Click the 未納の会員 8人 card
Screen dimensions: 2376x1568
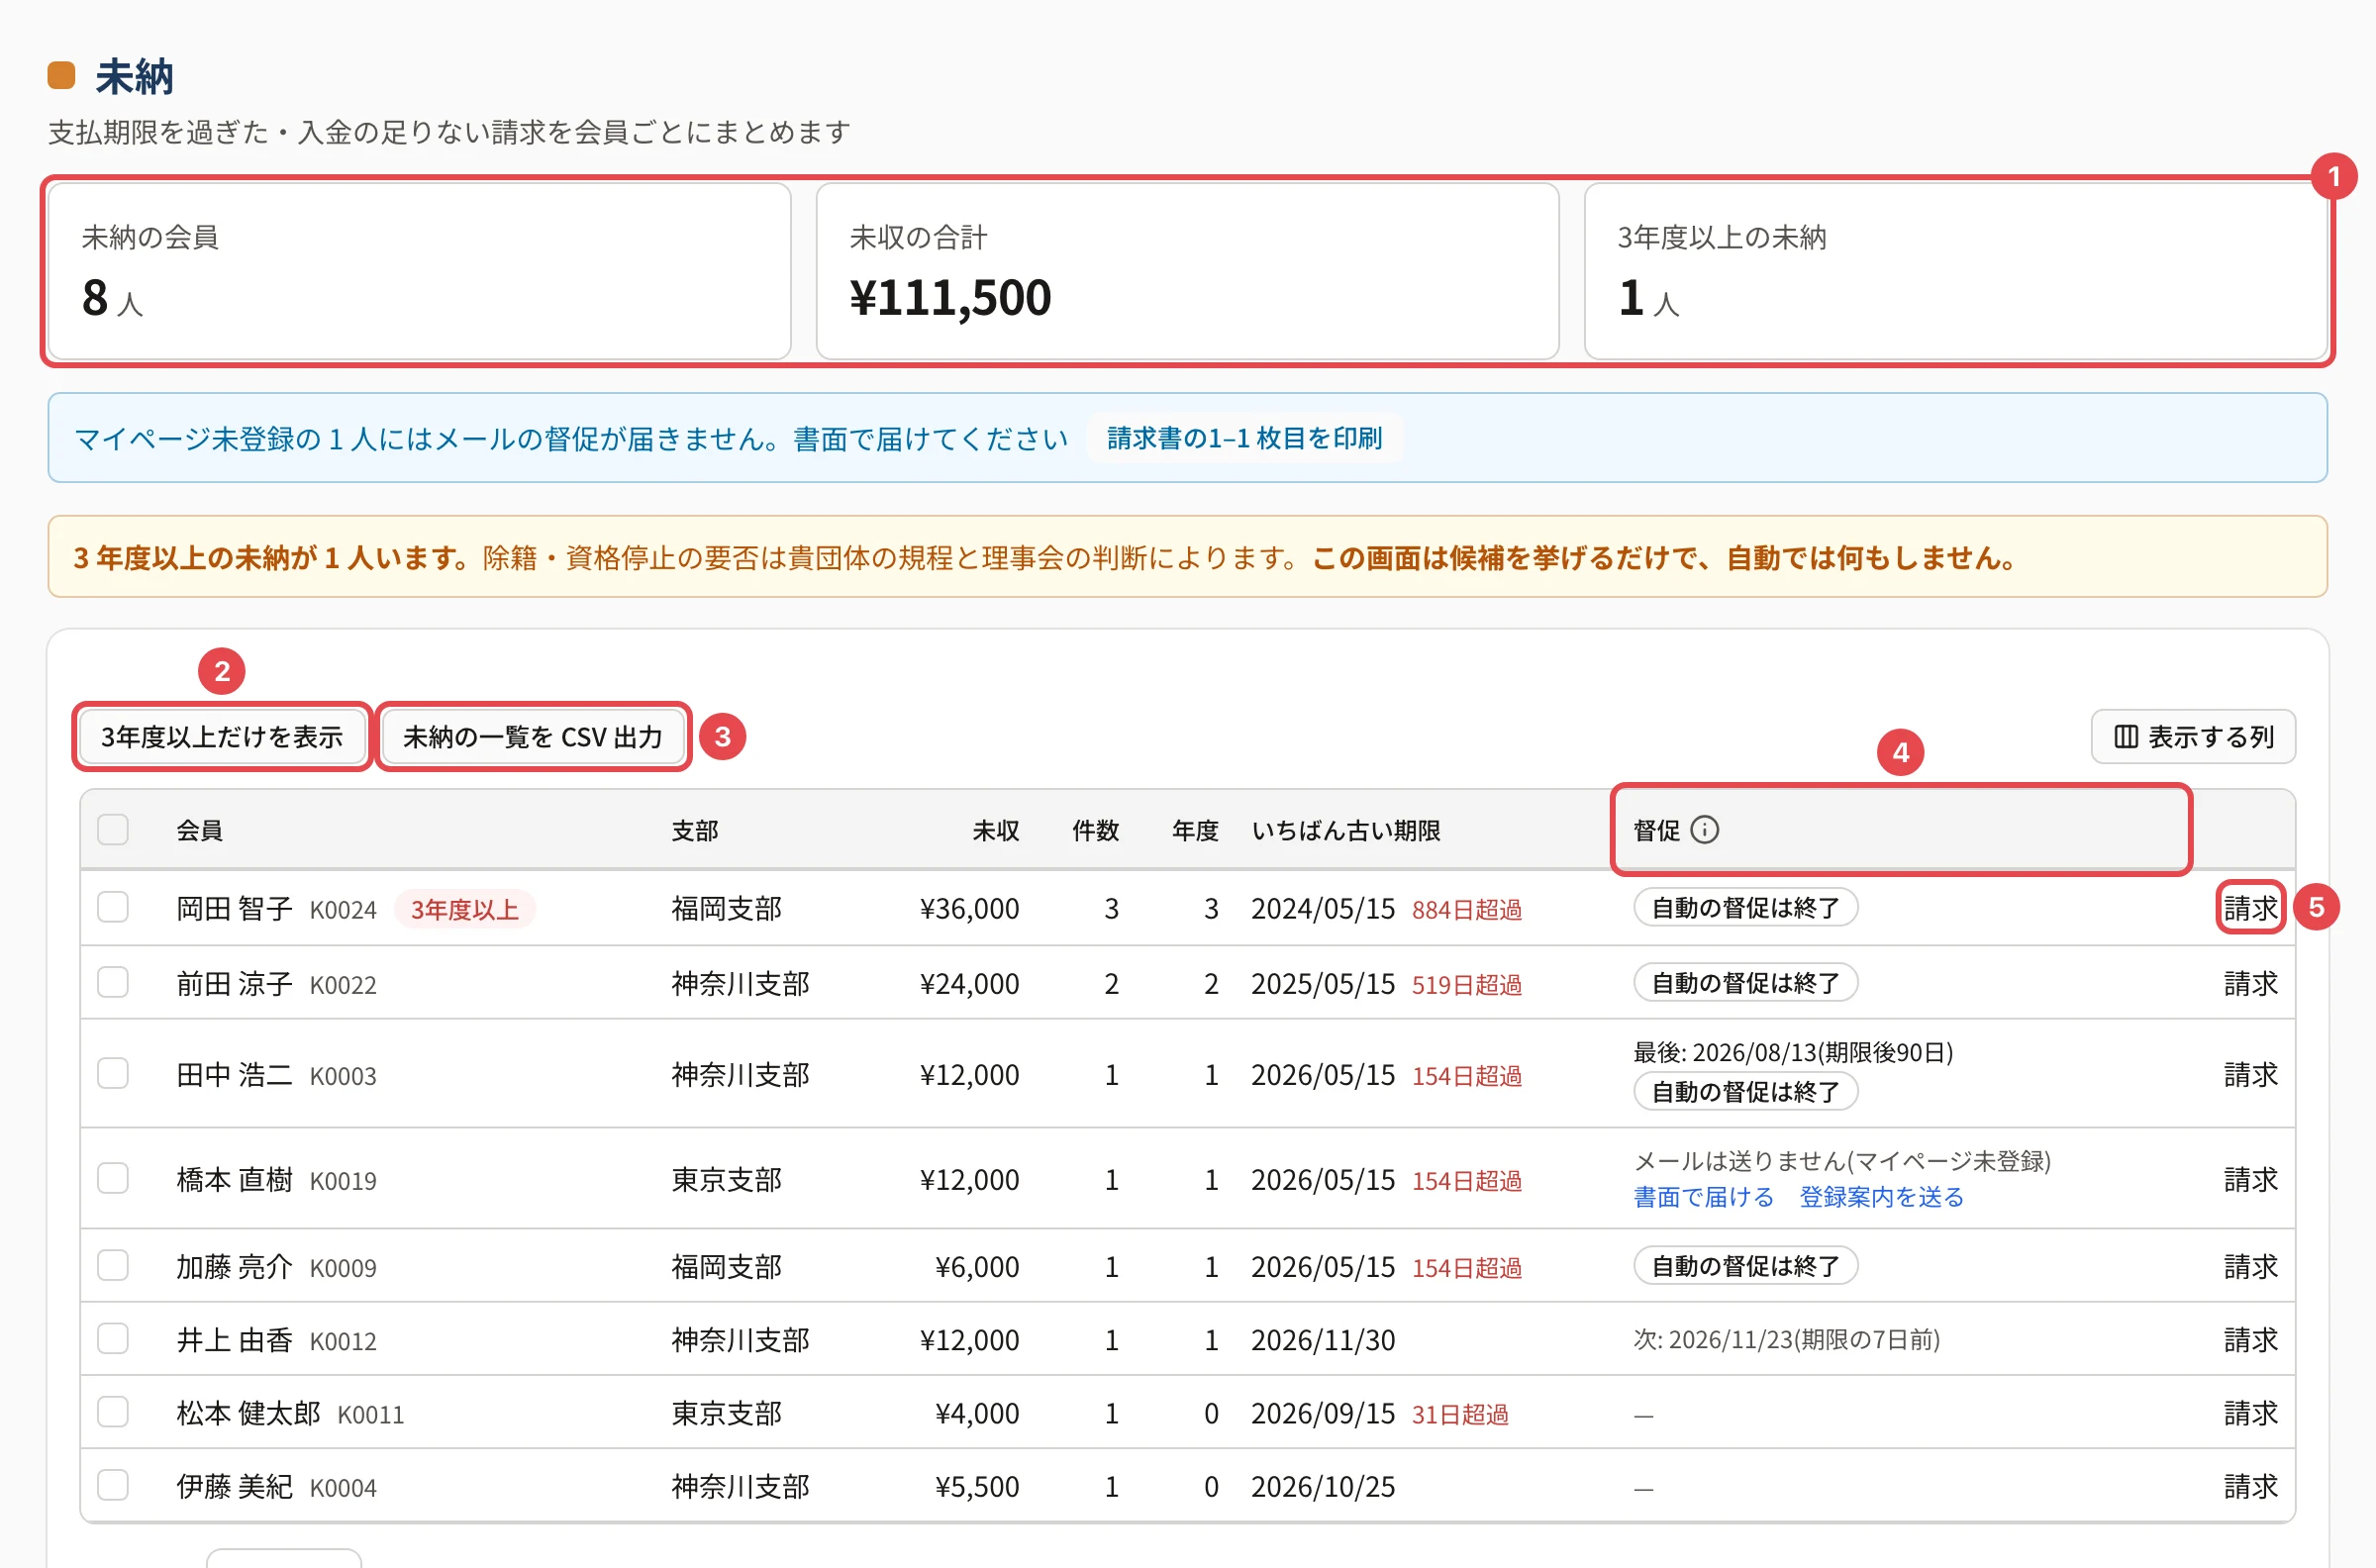pos(419,271)
